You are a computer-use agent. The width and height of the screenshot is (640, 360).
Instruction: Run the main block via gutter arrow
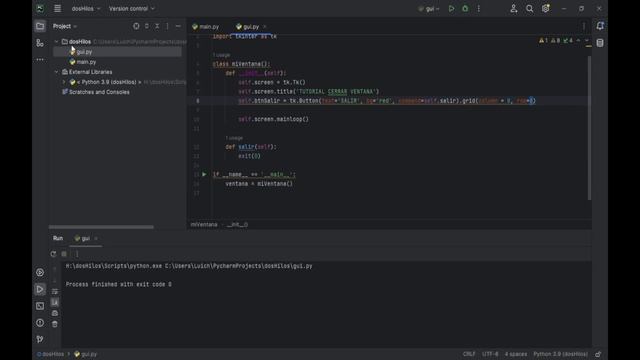click(204, 174)
